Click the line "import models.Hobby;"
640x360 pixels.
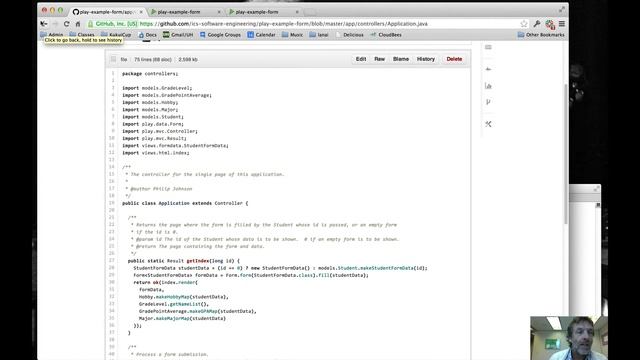point(150,102)
